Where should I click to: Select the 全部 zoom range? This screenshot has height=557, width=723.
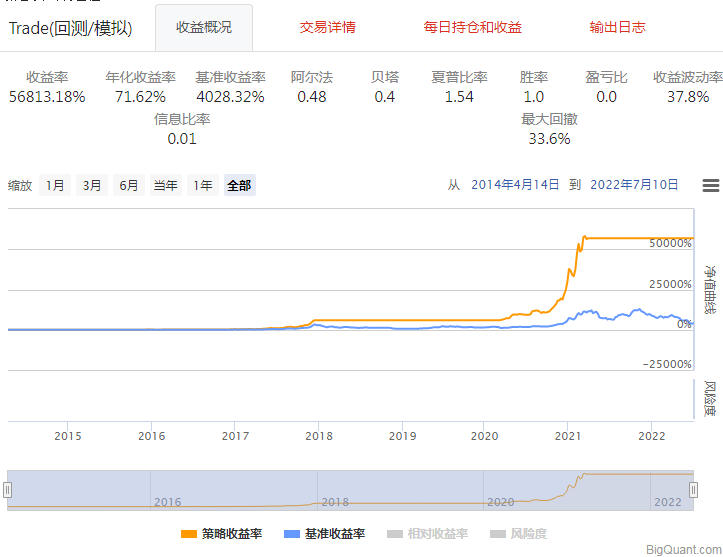239,185
